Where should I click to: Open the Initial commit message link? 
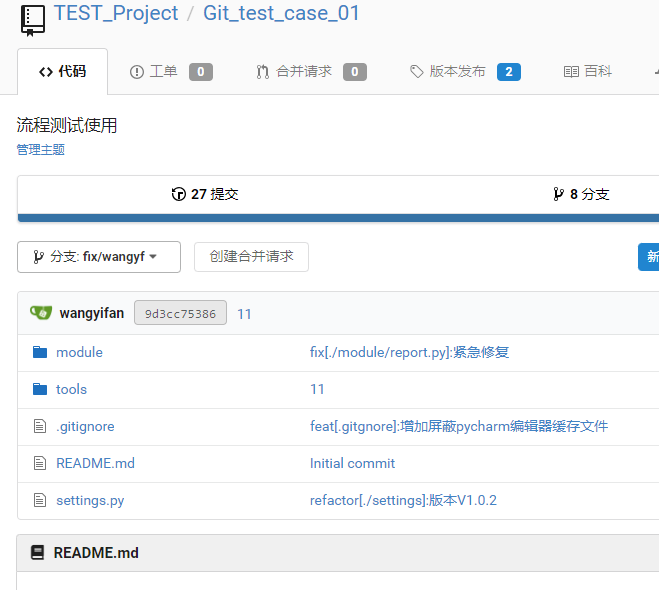coord(352,463)
